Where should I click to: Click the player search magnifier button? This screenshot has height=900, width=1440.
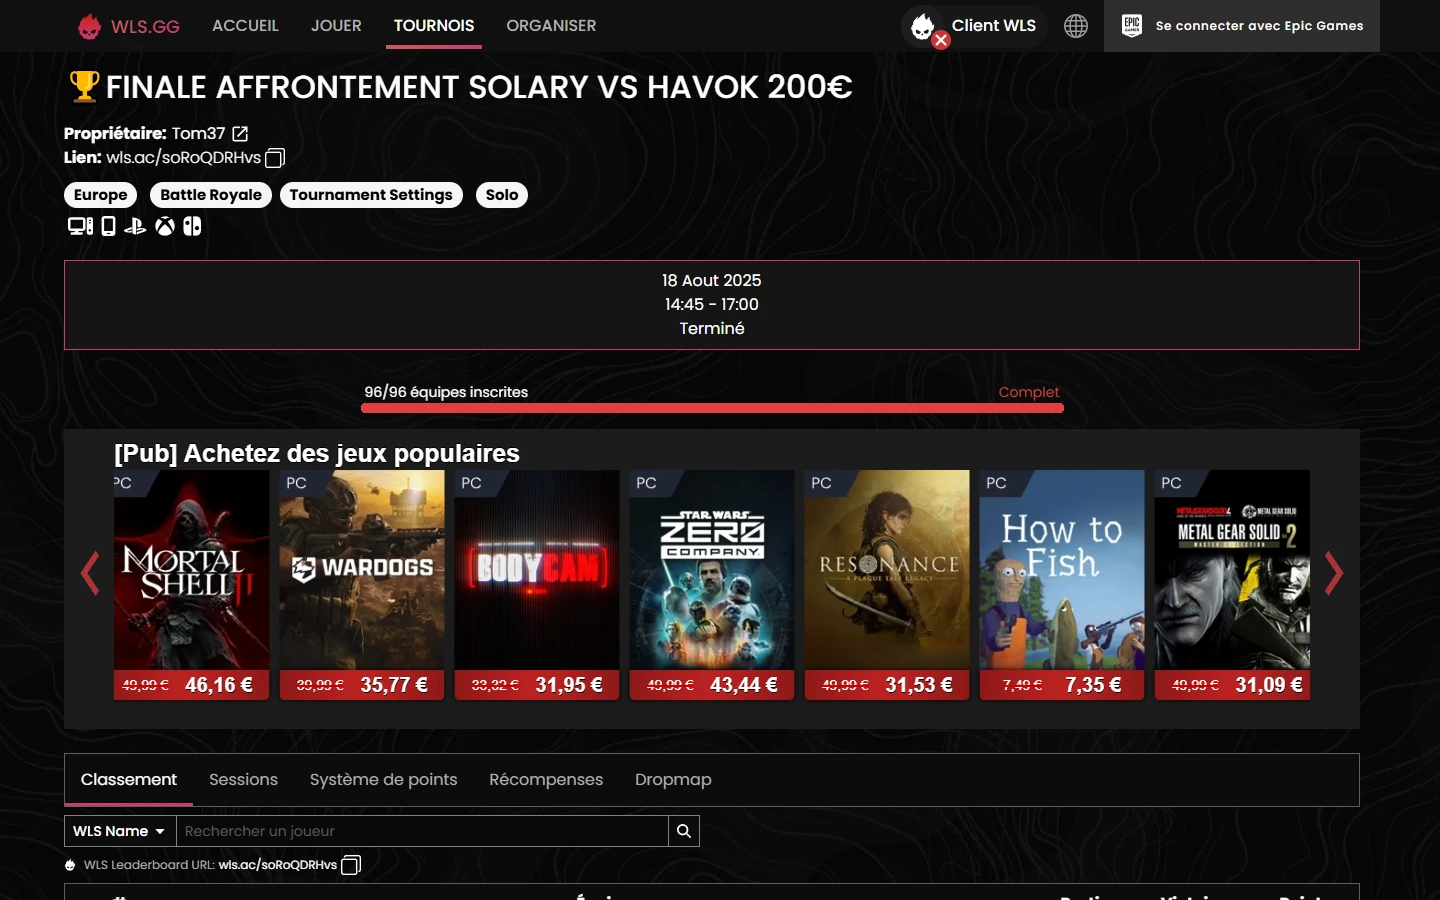pyautogui.click(x=684, y=831)
